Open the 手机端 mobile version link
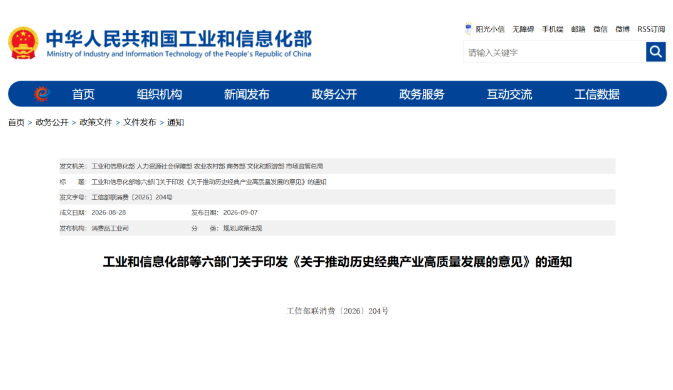Screen dimensions: 673x390 [x=552, y=29]
